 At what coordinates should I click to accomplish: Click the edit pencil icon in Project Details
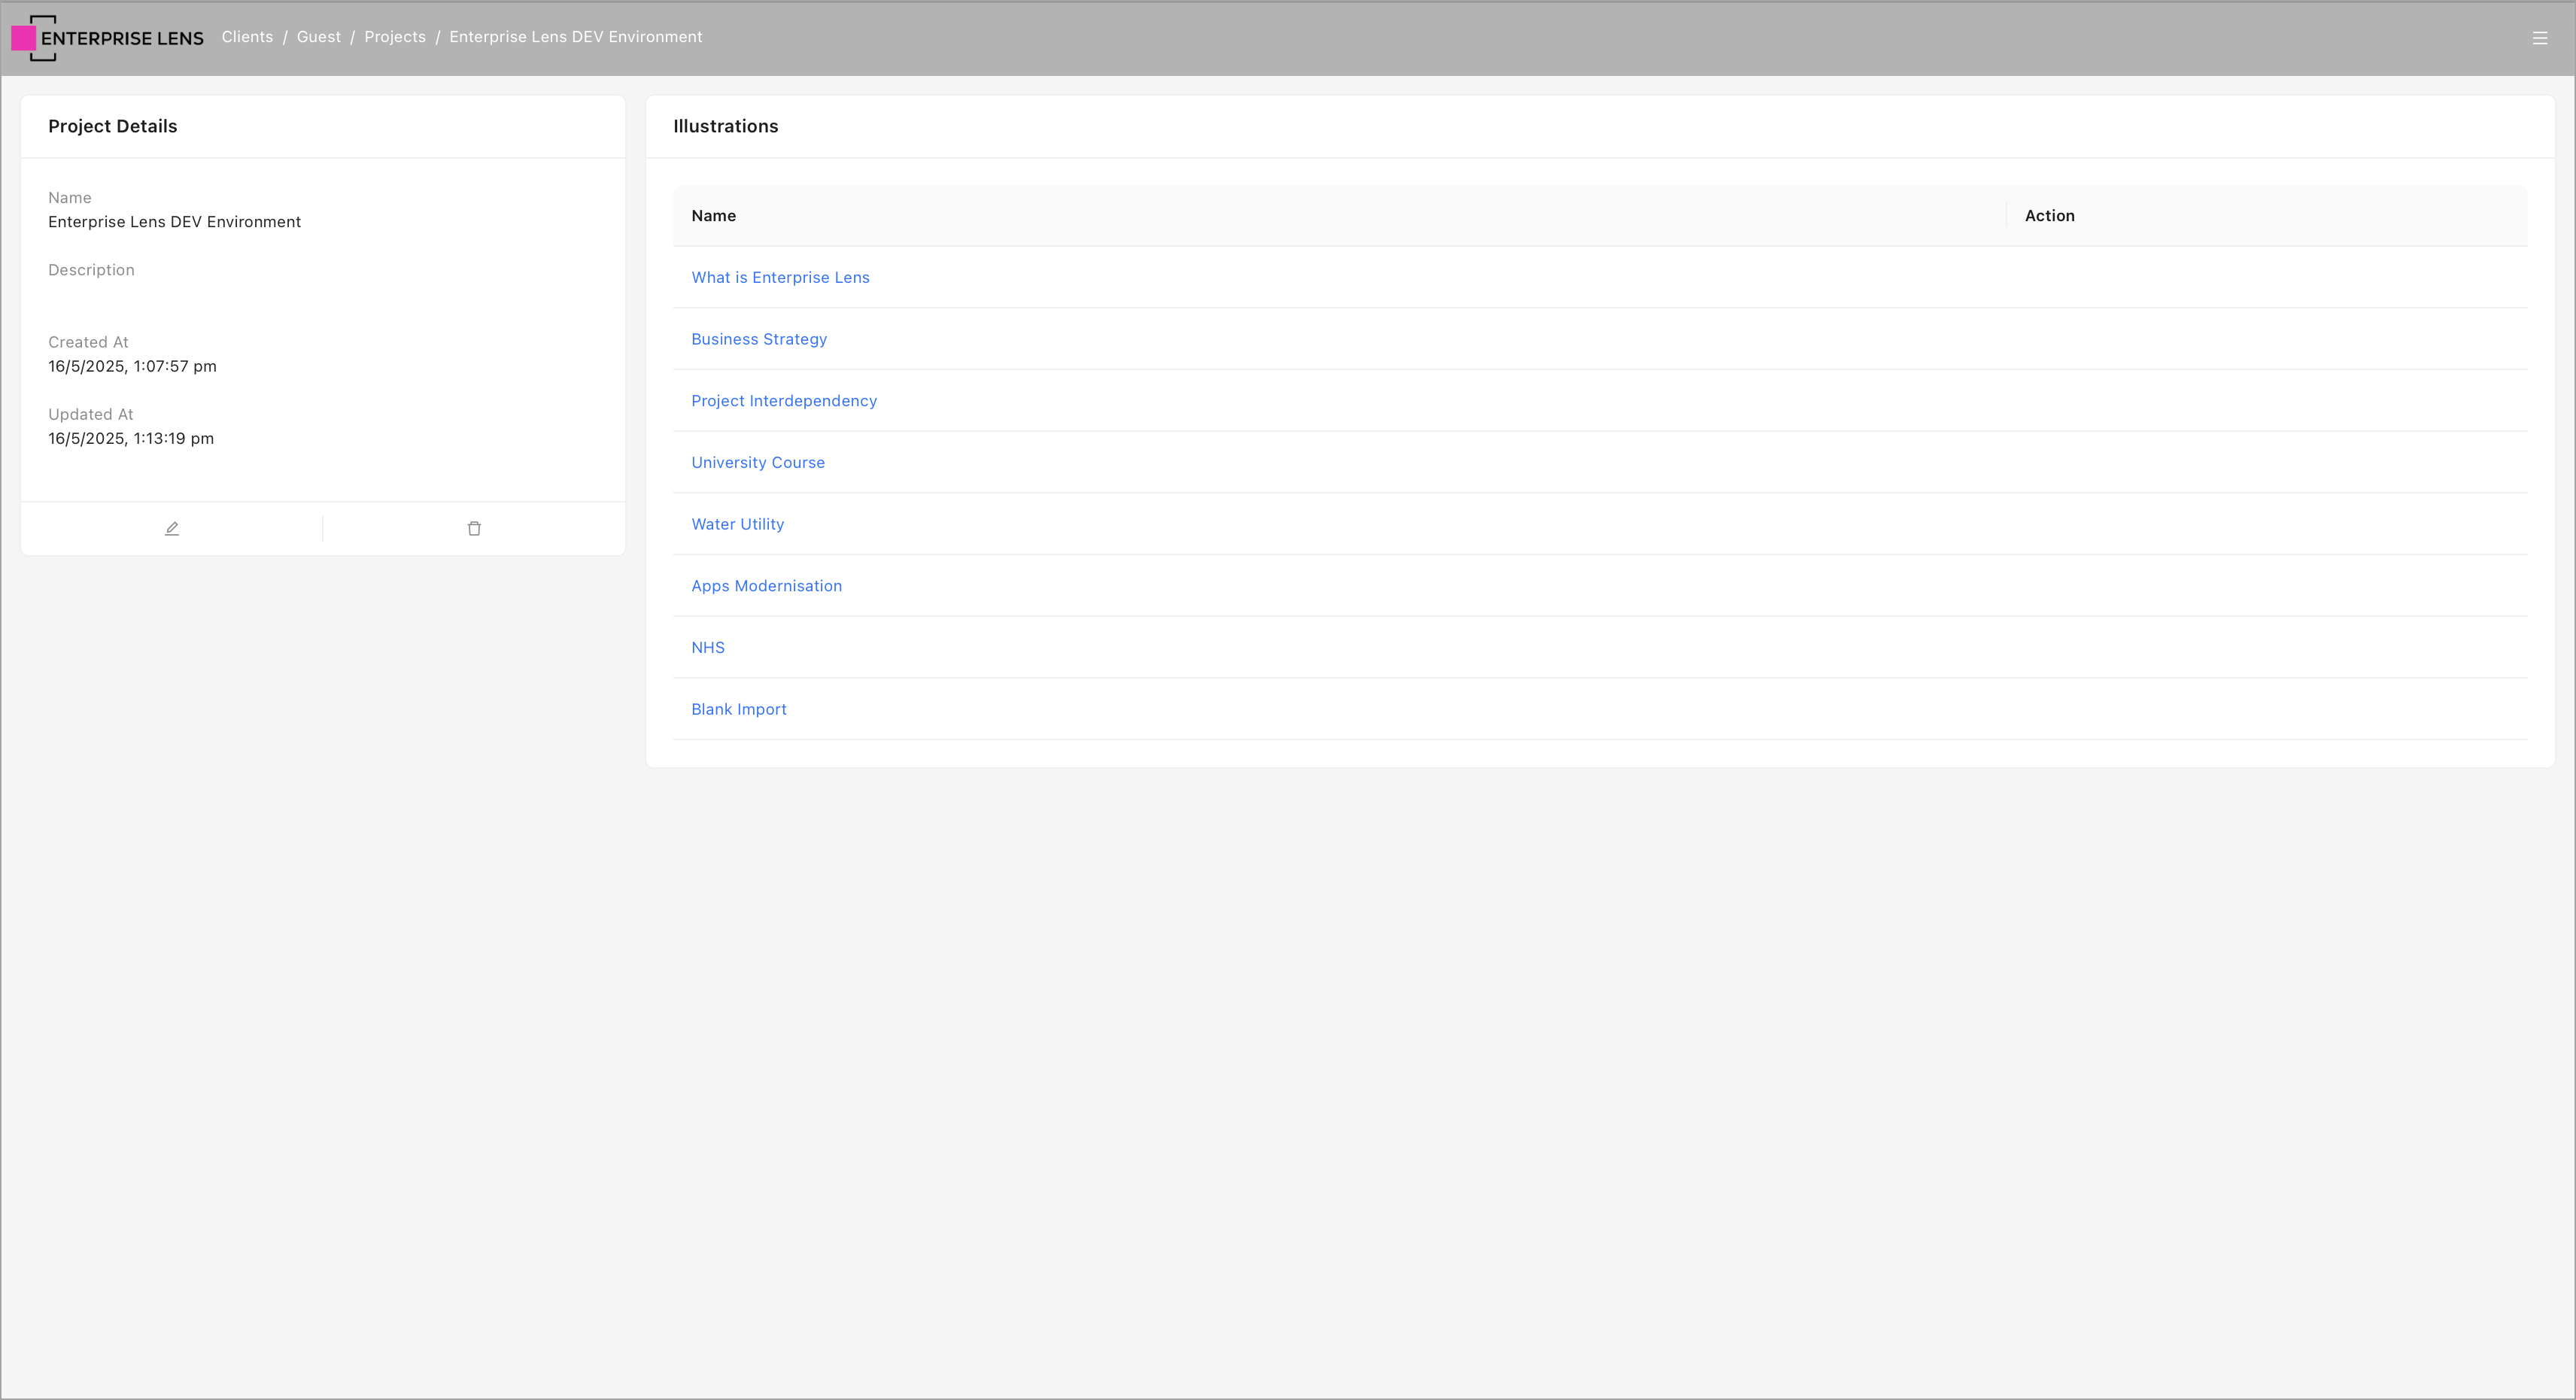[x=172, y=528]
